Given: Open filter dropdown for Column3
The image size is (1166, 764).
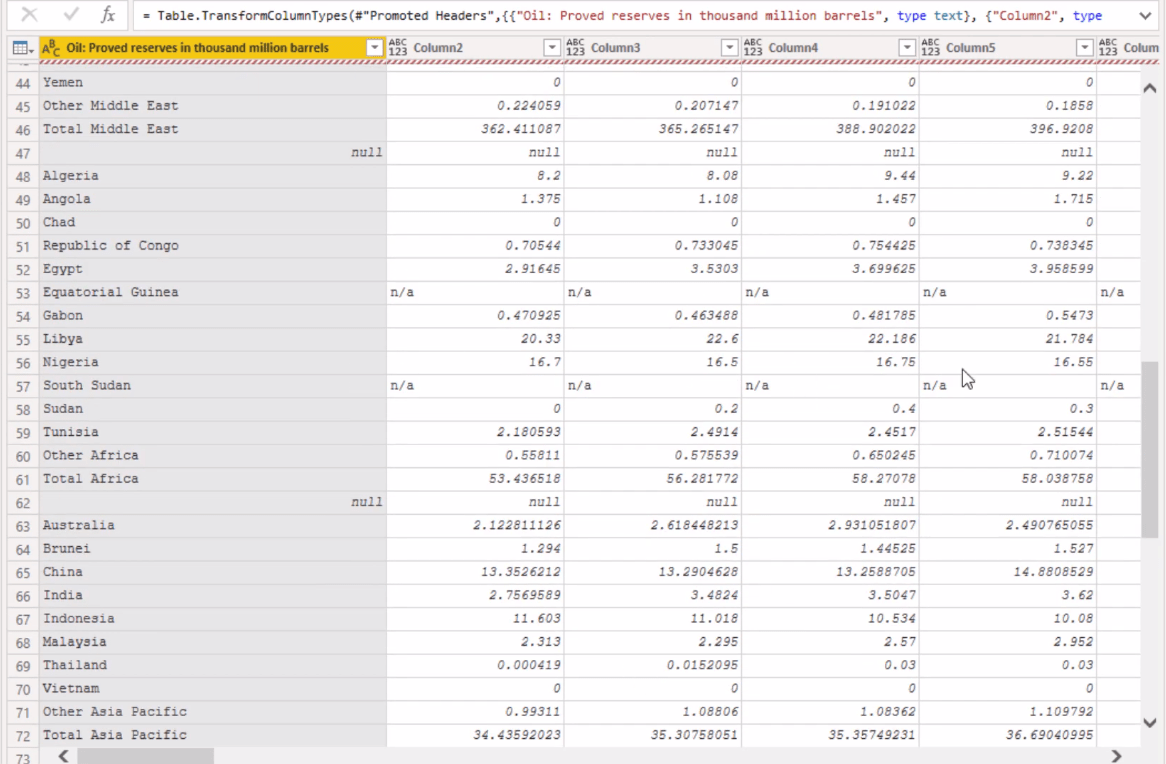Looking at the screenshot, I should [x=729, y=48].
